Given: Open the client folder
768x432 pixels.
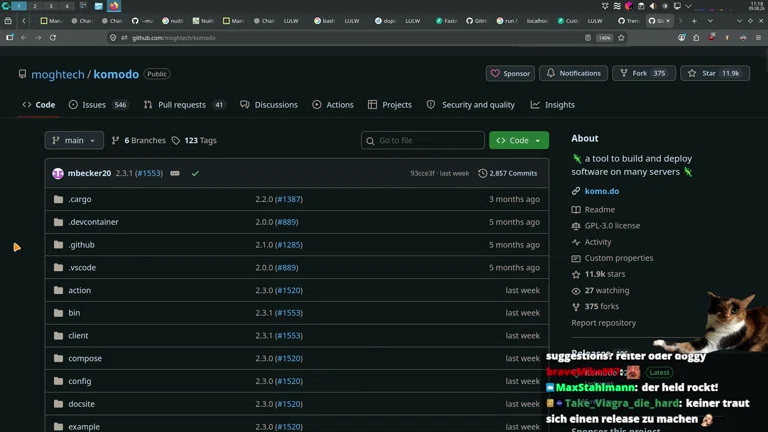Looking at the screenshot, I should 78,336.
